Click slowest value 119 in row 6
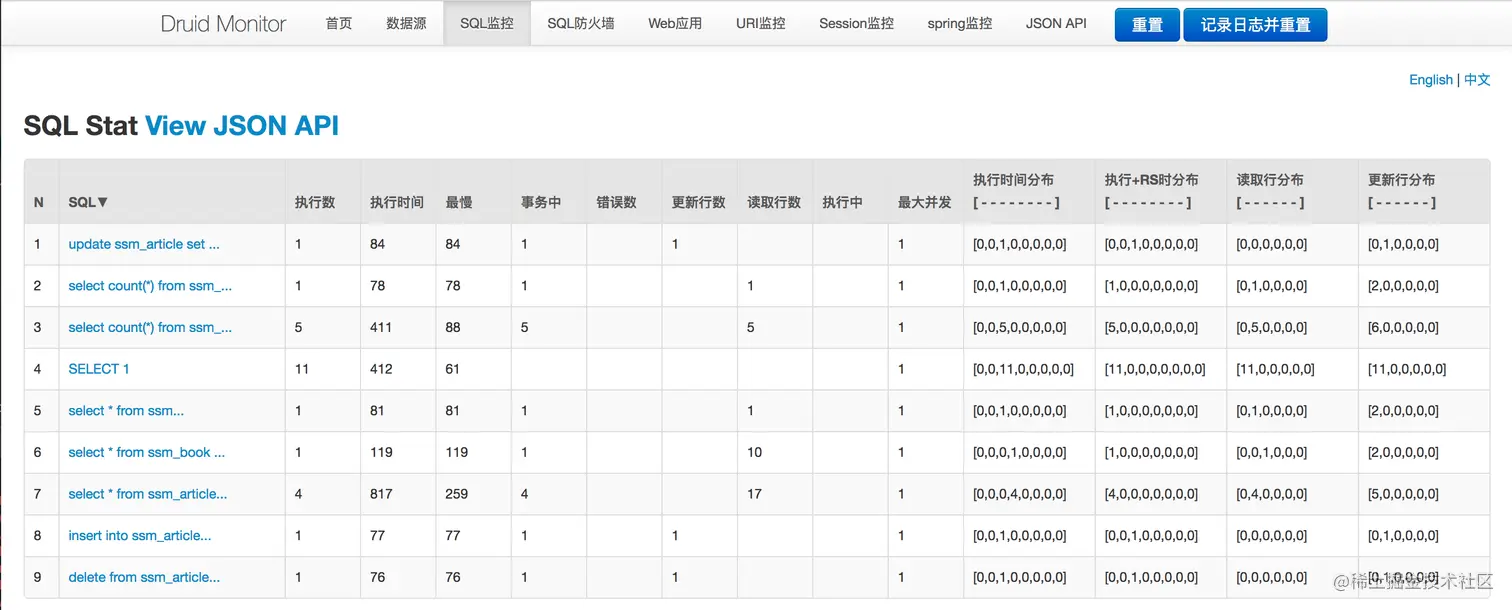Screen dimensions: 1512x610 coord(457,452)
